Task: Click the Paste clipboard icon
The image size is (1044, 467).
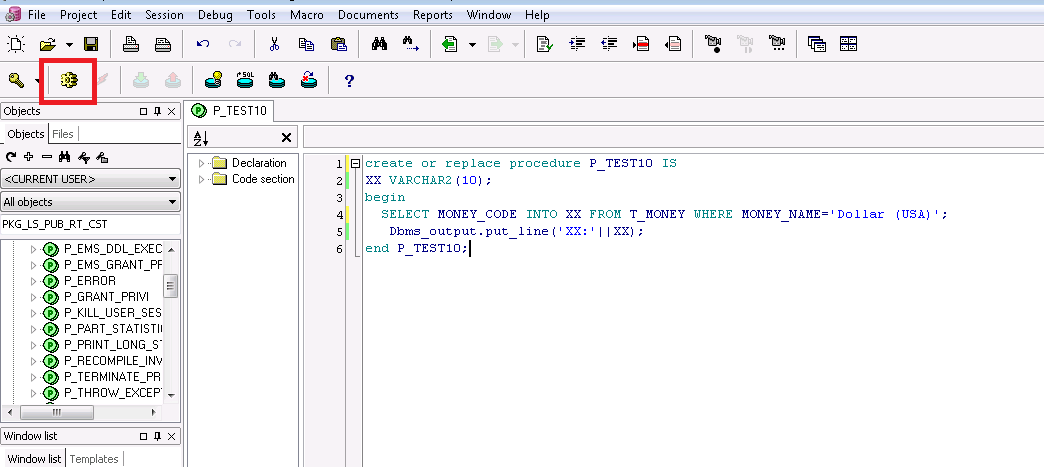Action: pyautogui.click(x=339, y=45)
